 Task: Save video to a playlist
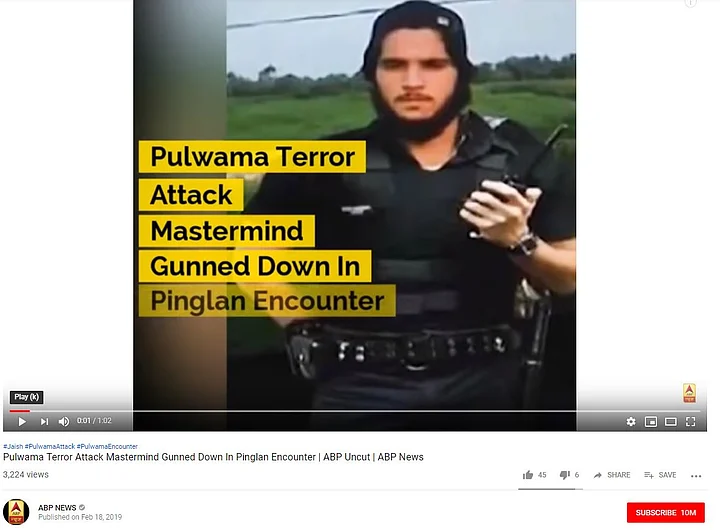tap(660, 475)
